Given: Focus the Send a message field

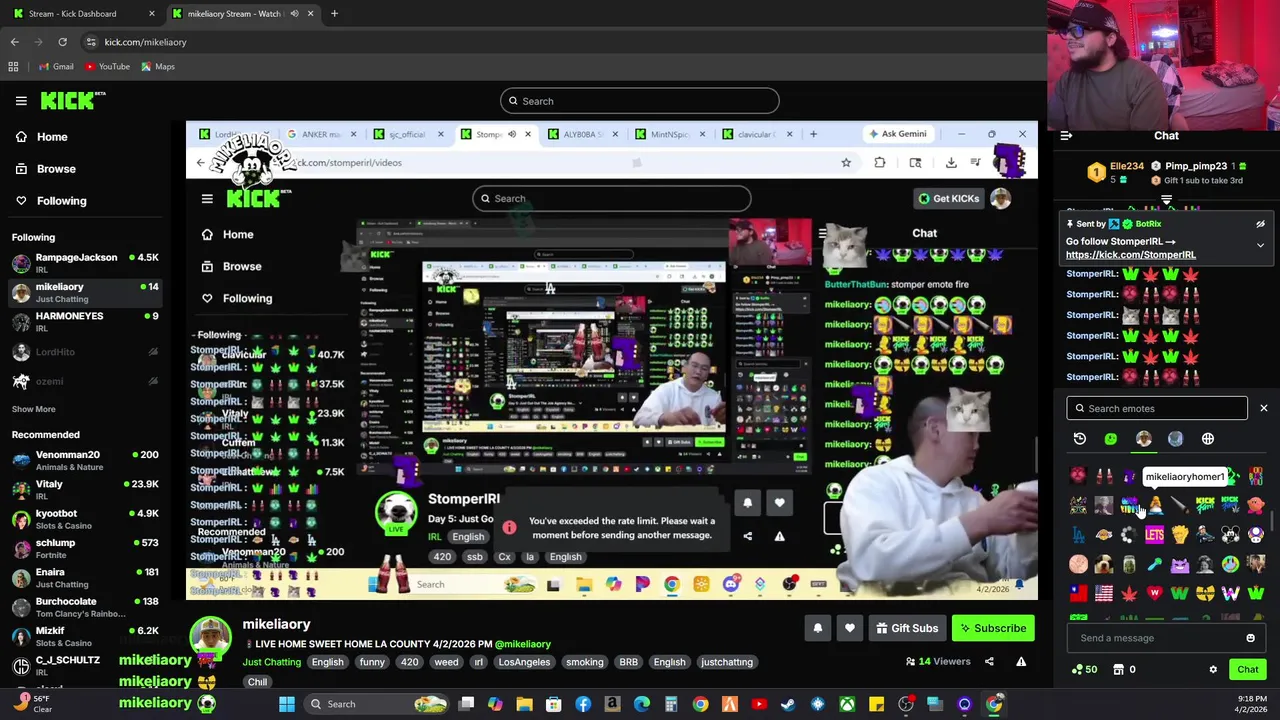Looking at the screenshot, I should click(x=1157, y=638).
